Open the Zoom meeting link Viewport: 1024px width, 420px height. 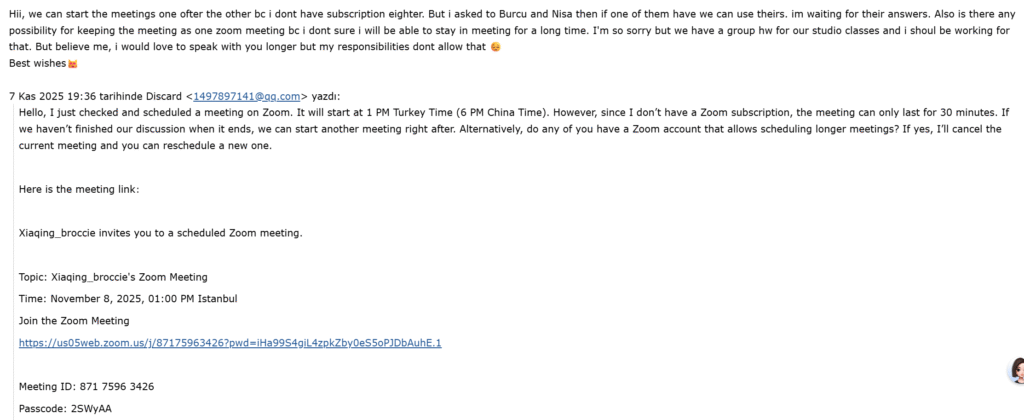pos(230,343)
